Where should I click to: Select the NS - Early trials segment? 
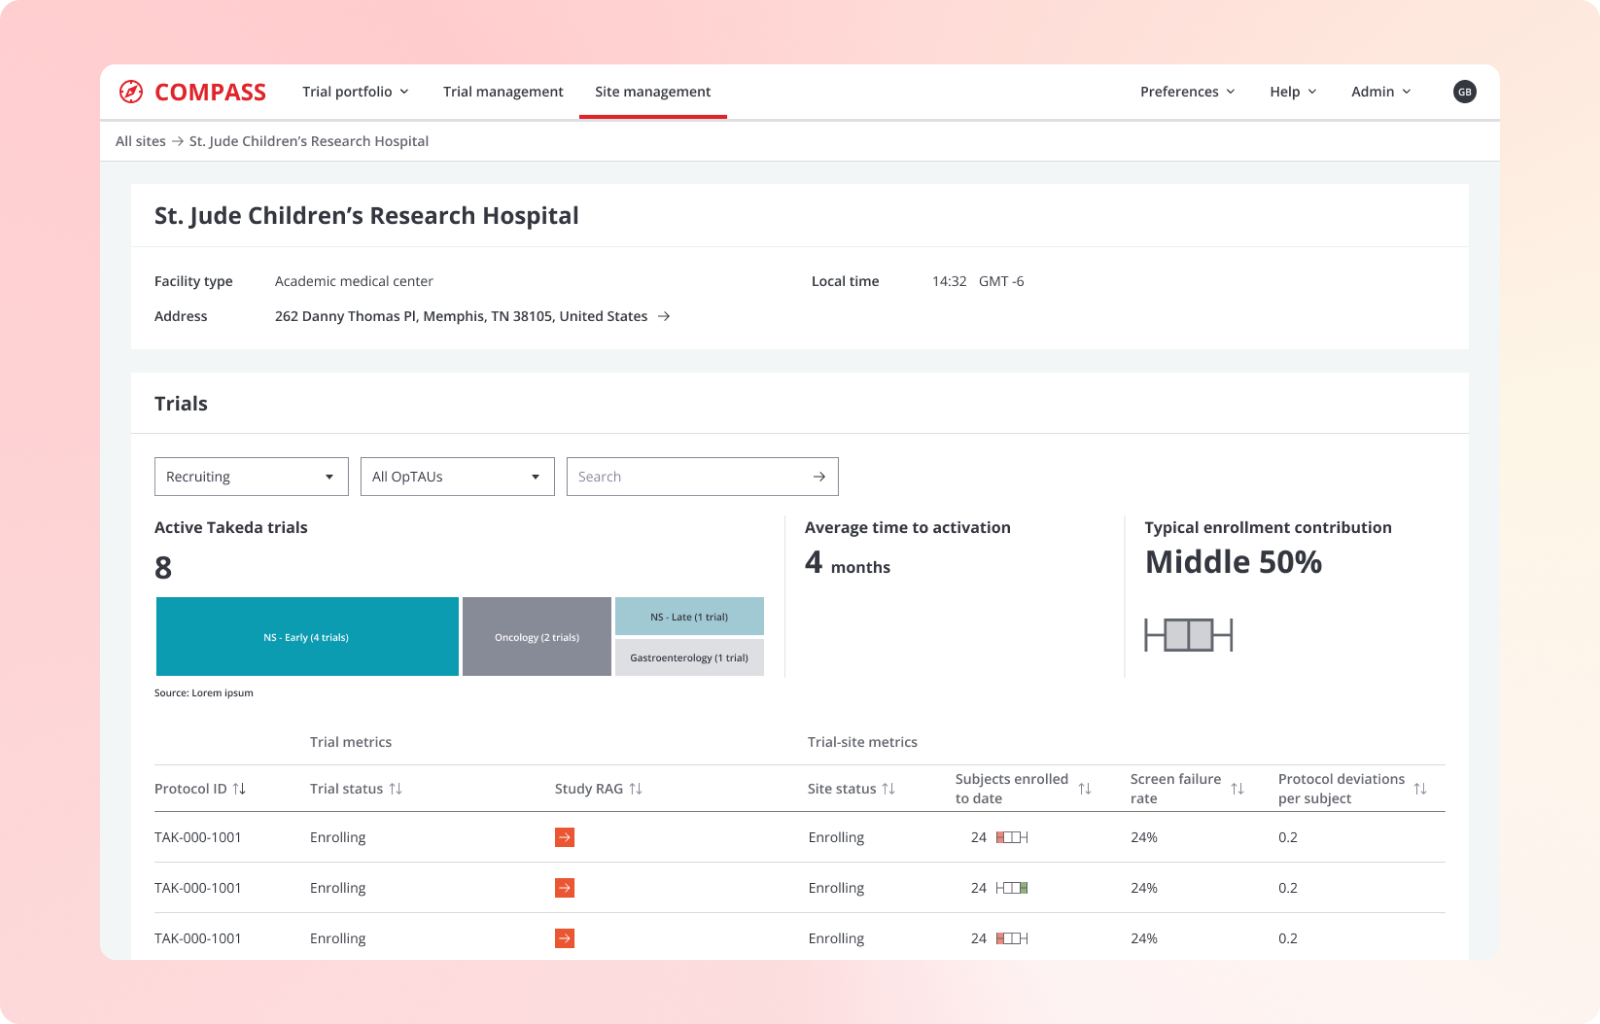click(306, 636)
